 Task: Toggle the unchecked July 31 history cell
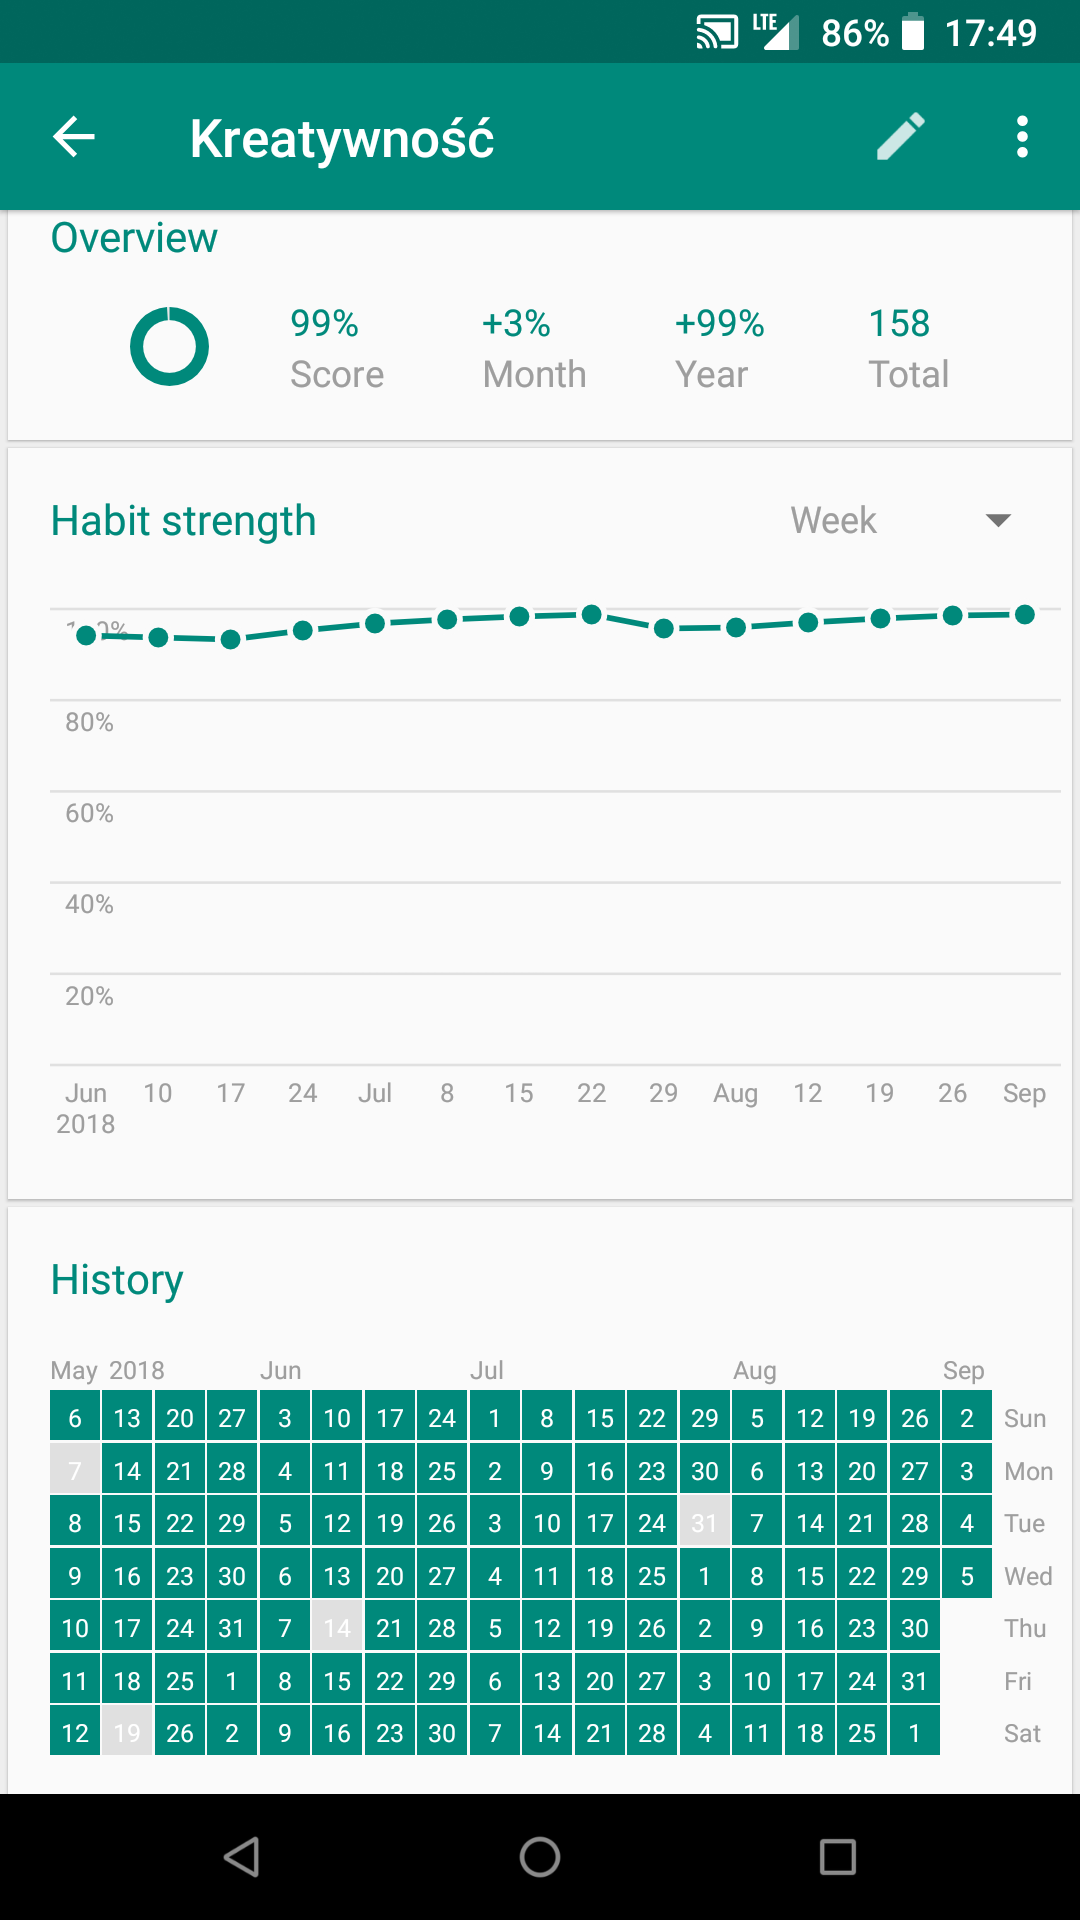(704, 1523)
